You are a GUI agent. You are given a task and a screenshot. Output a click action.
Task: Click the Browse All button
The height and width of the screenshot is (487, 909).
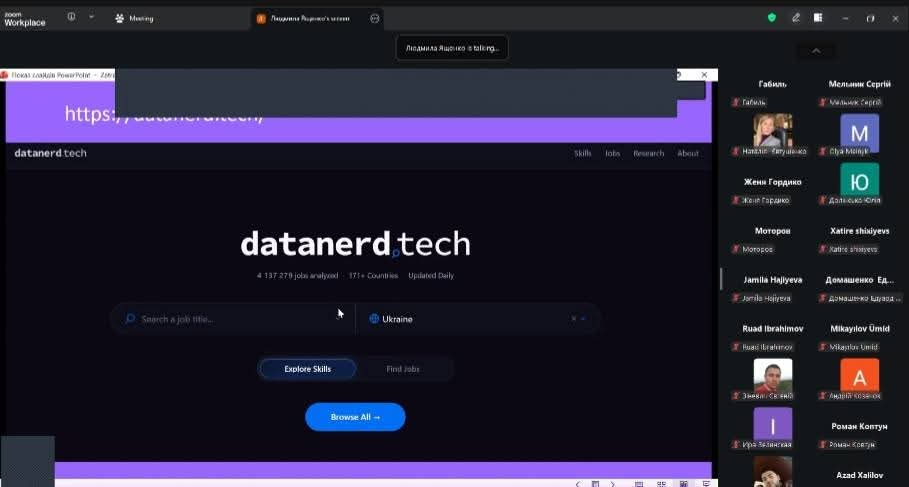[x=355, y=417]
